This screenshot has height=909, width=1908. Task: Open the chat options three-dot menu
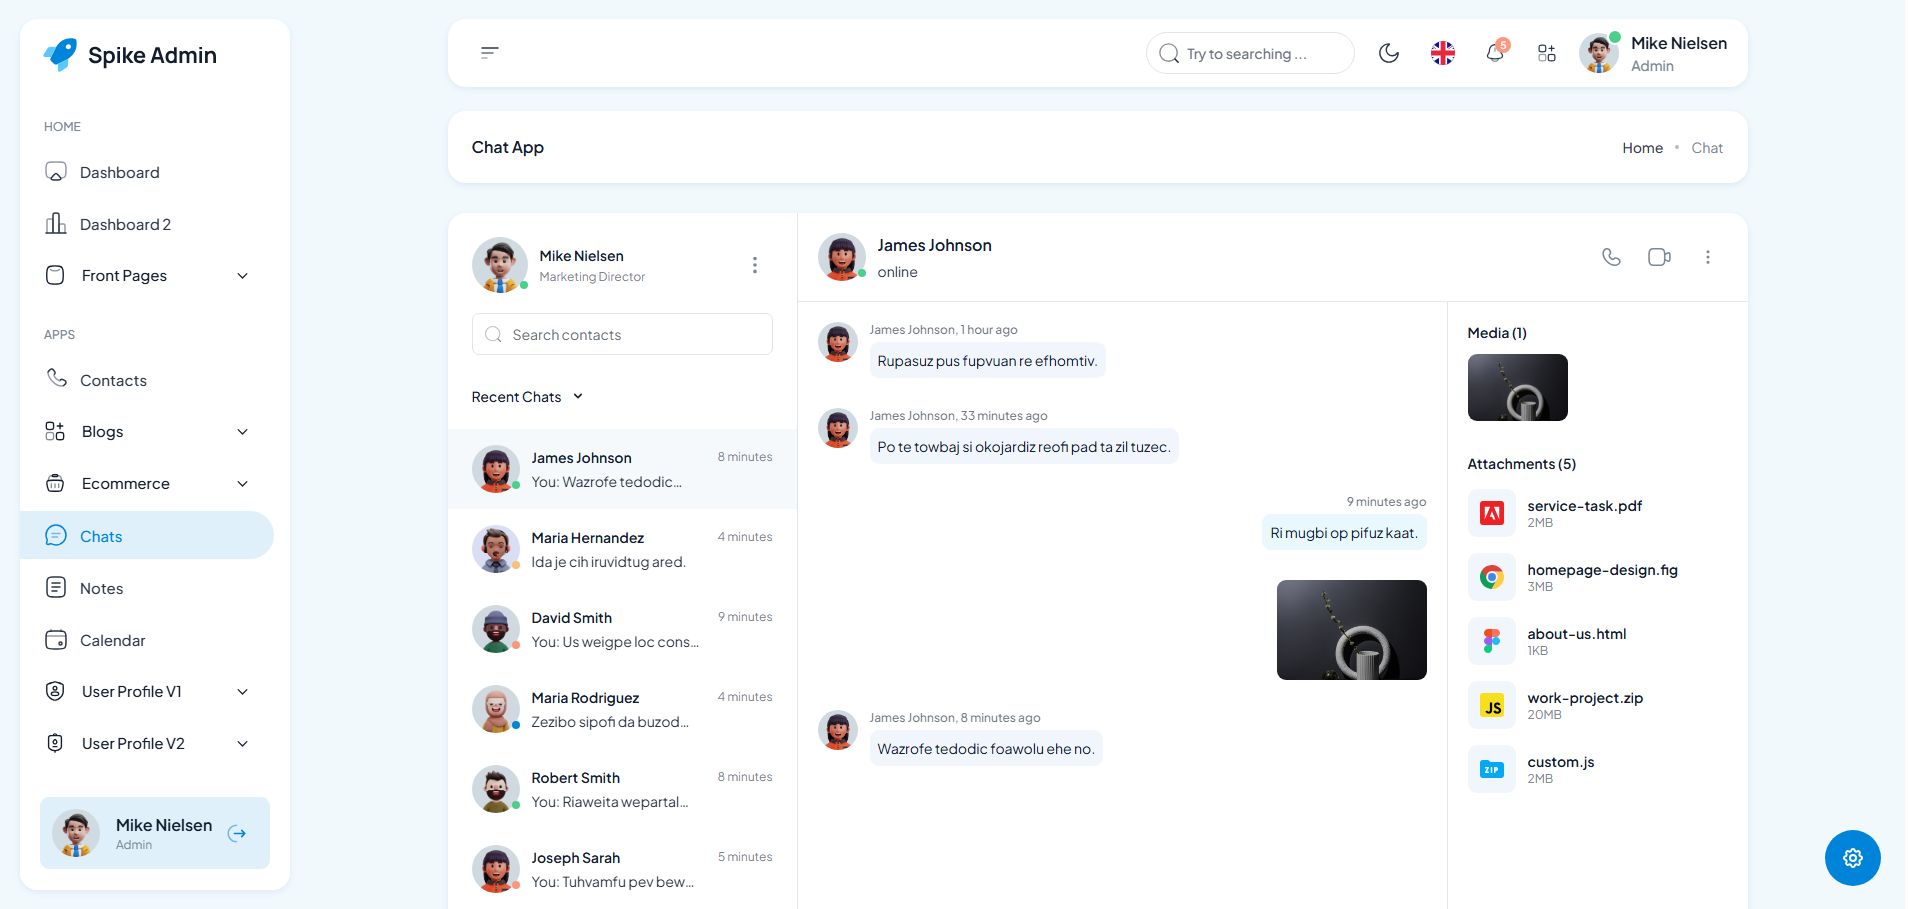1707,257
